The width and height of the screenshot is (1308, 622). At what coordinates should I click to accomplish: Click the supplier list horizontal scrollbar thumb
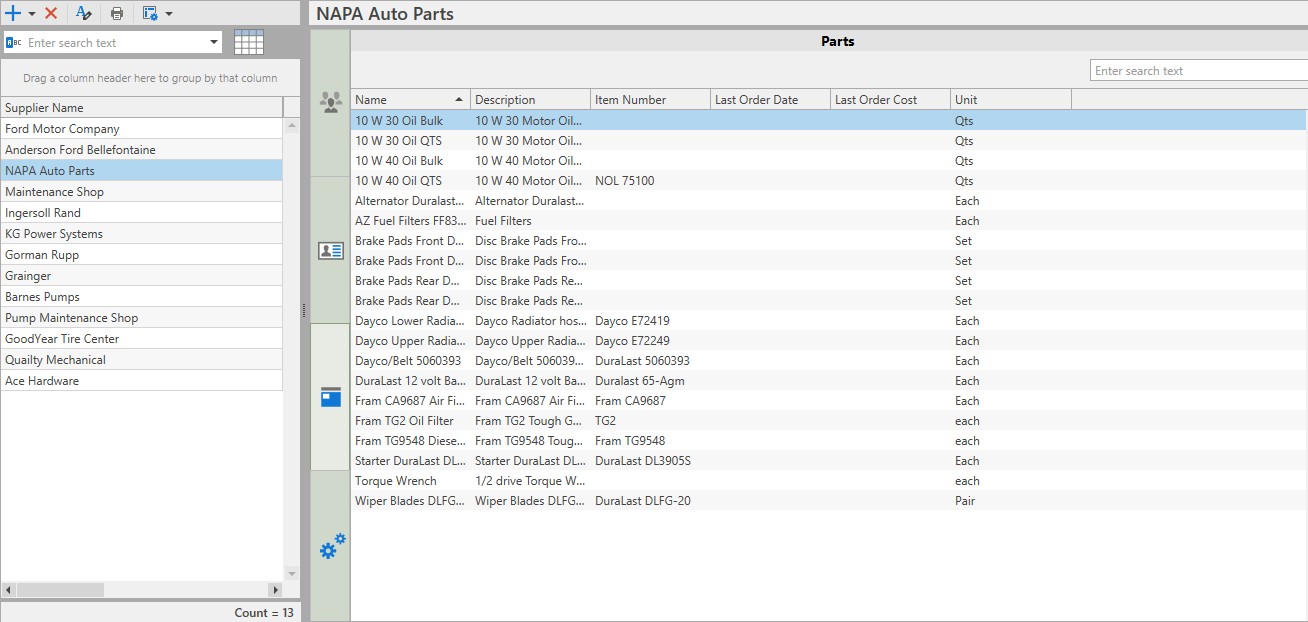coord(59,590)
